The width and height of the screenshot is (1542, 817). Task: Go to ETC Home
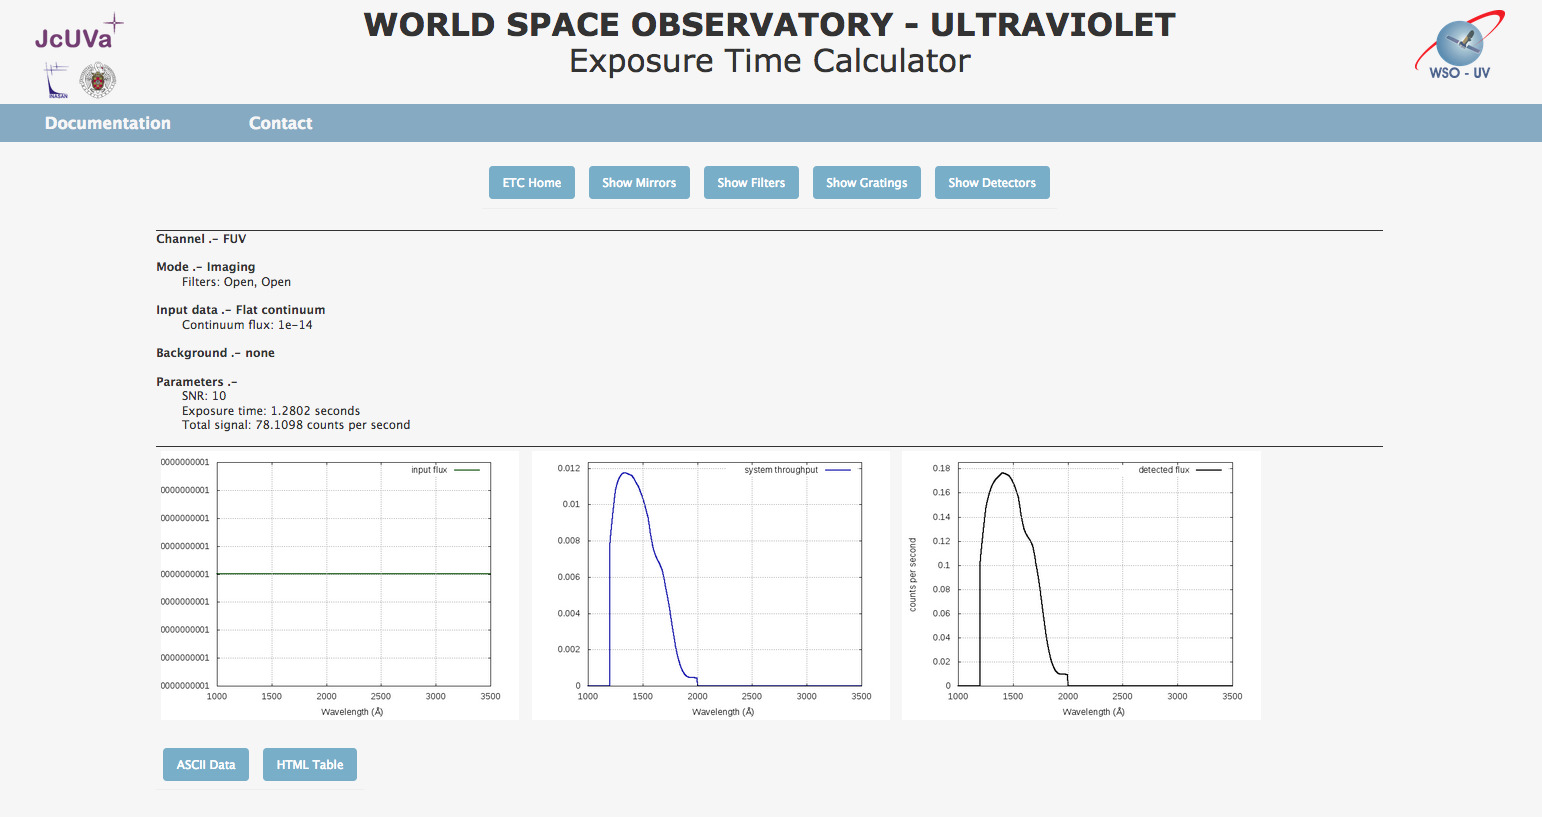(x=532, y=183)
